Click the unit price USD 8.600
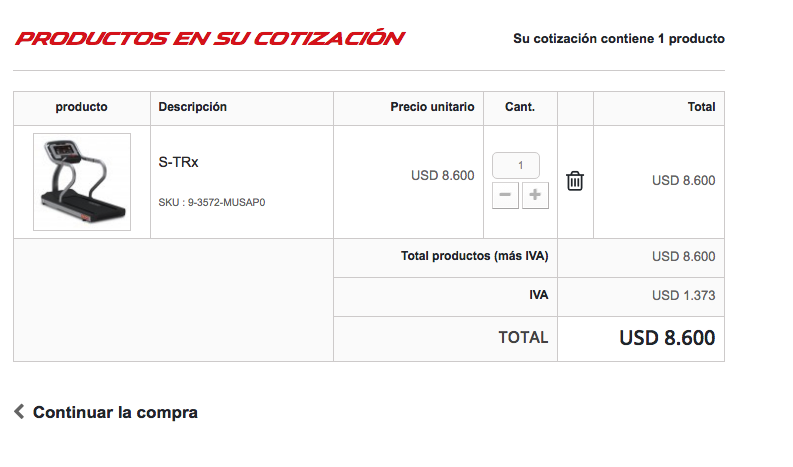Image resolution: width=793 pixels, height=467 pixels. (x=443, y=176)
